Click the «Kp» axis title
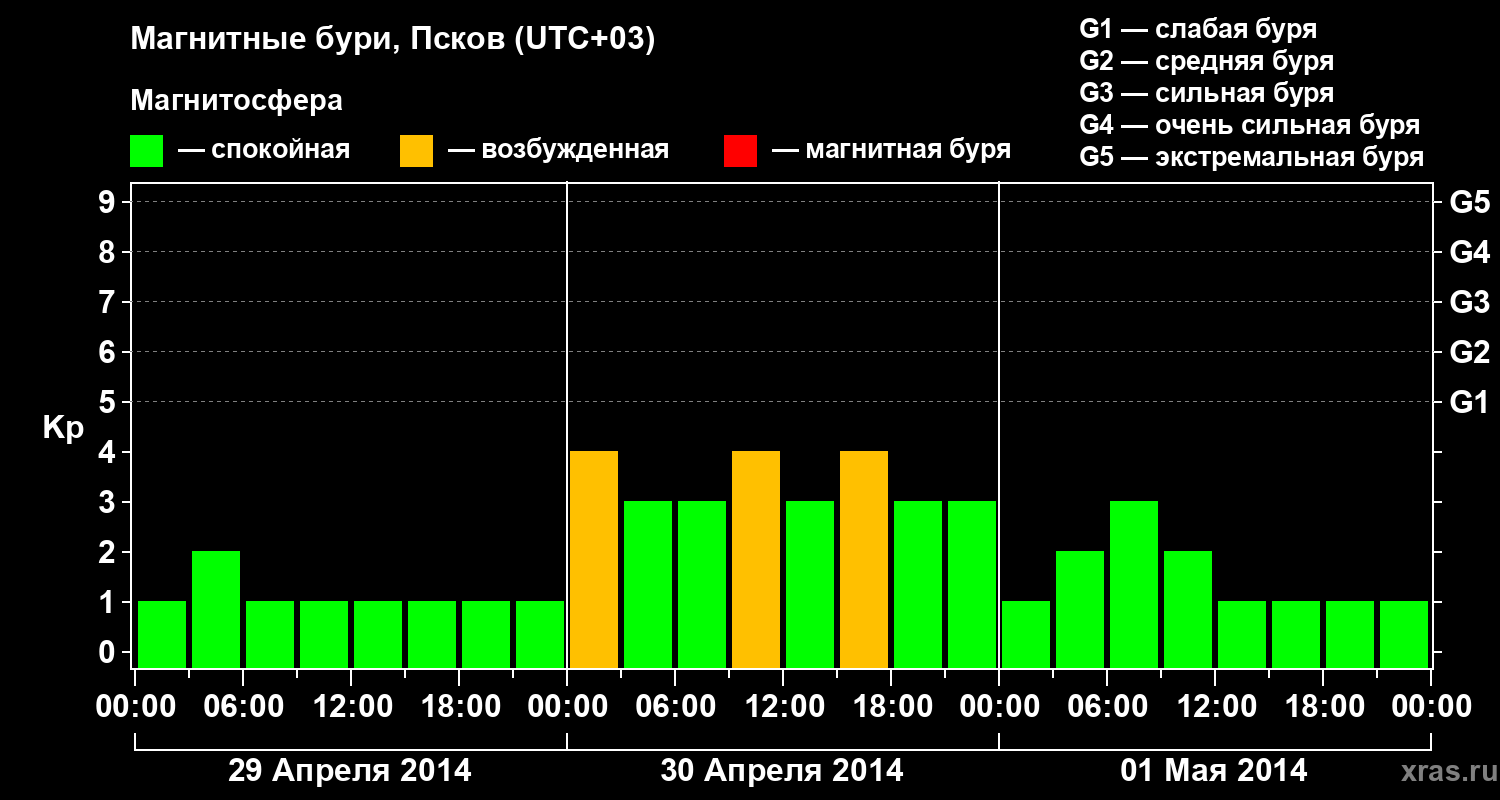Image resolution: width=1500 pixels, height=800 pixels. point(63,429)
